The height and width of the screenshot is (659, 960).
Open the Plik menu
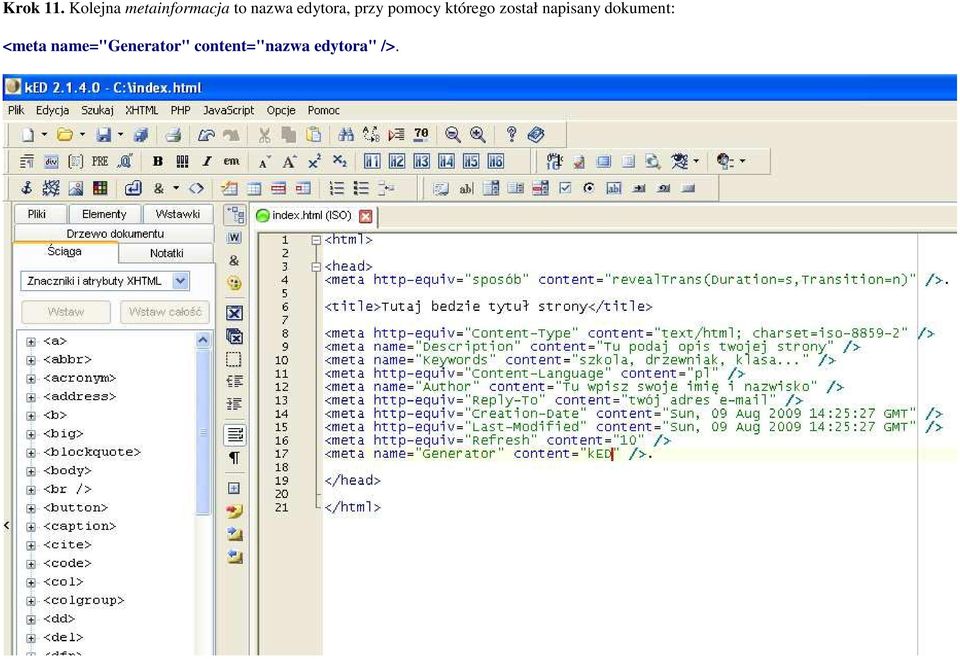[x=16, y=110]
